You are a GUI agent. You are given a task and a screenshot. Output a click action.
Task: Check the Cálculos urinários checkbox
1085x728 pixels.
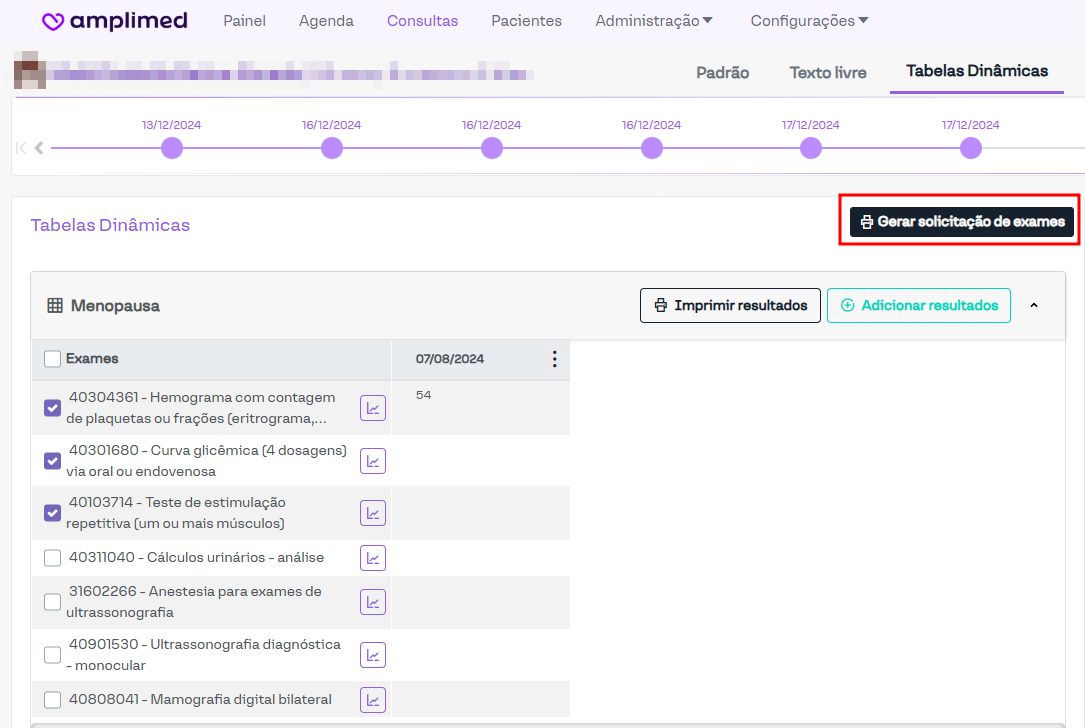pyautogui.click(x=53, y=558)
